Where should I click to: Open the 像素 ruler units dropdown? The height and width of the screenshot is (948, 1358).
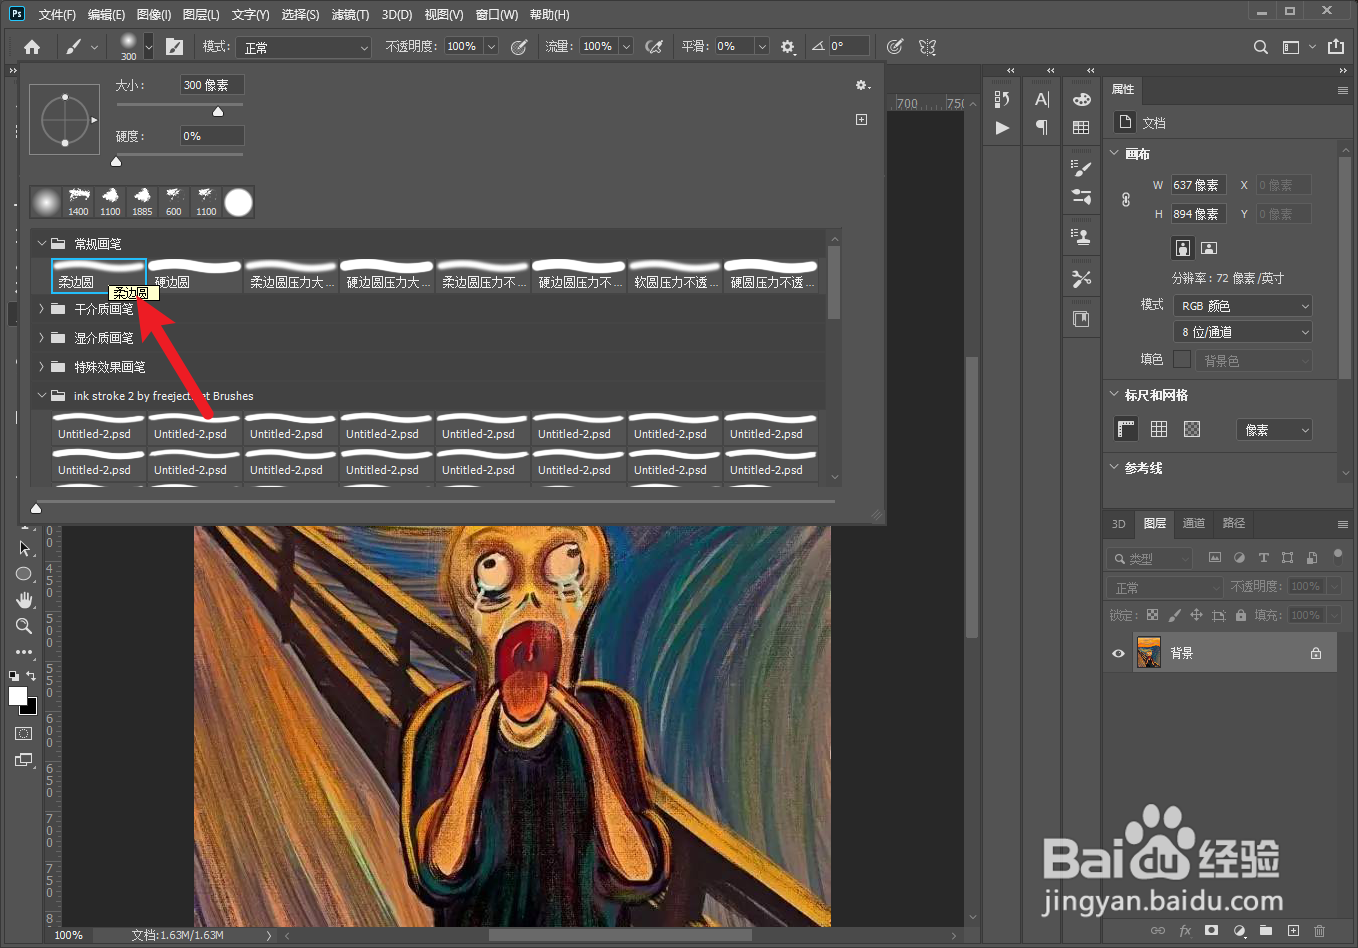1274,430
